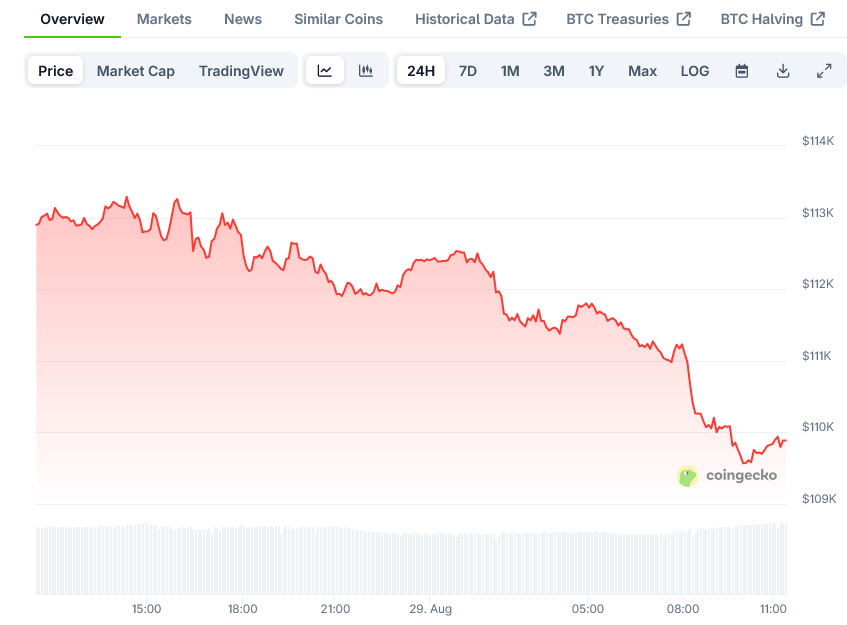Select the 7D time range
Viewport: 847px width, 625px height.
(468, 71)
